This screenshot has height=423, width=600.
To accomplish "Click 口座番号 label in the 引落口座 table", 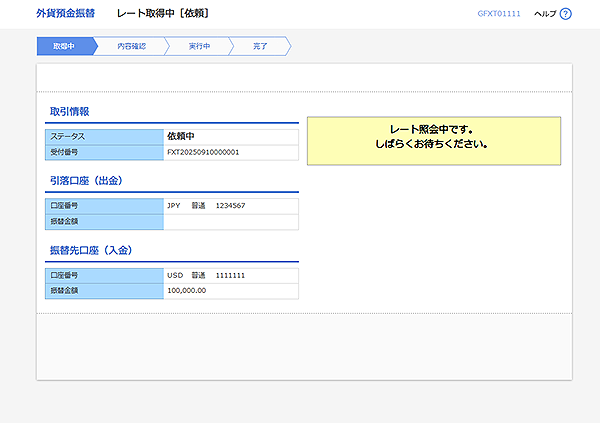I will tap(104, 206).
